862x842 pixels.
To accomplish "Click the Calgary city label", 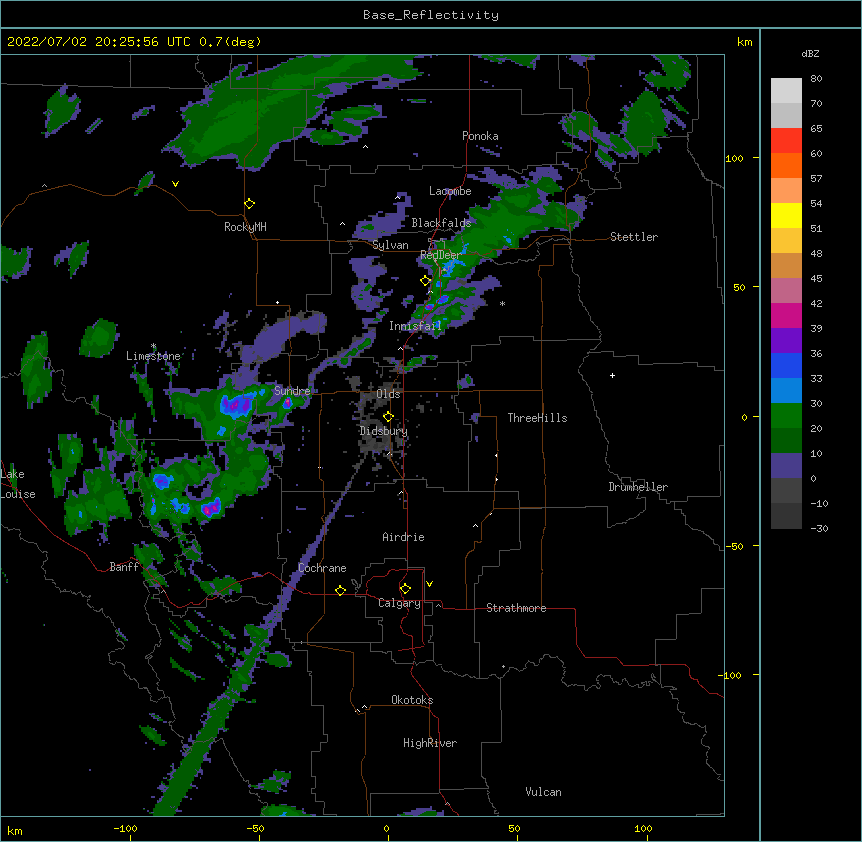I will [x=399, y=603].
